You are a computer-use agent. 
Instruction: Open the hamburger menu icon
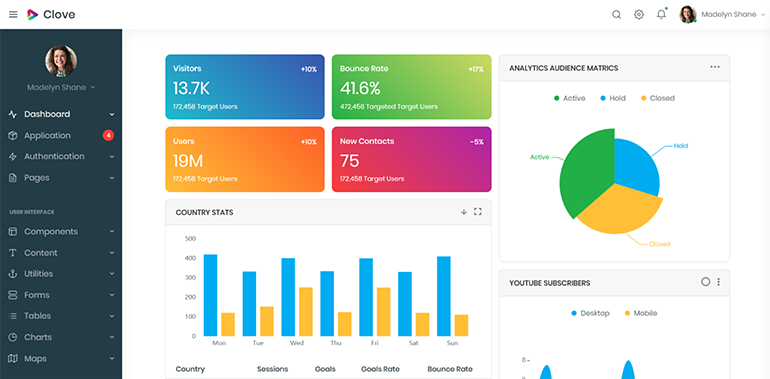13,15
